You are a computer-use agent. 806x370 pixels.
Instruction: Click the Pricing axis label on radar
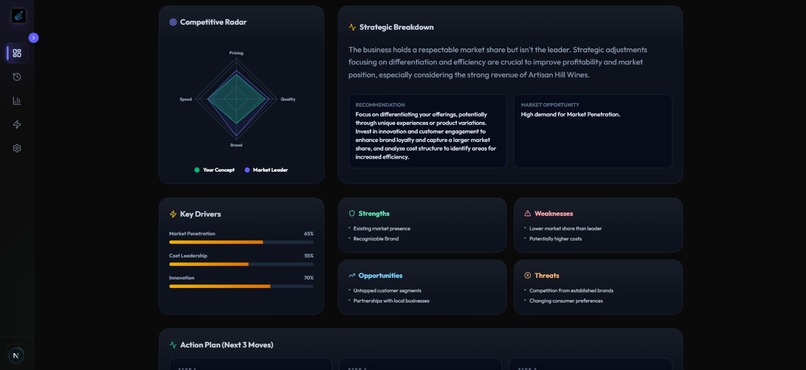tap(236, 53)
